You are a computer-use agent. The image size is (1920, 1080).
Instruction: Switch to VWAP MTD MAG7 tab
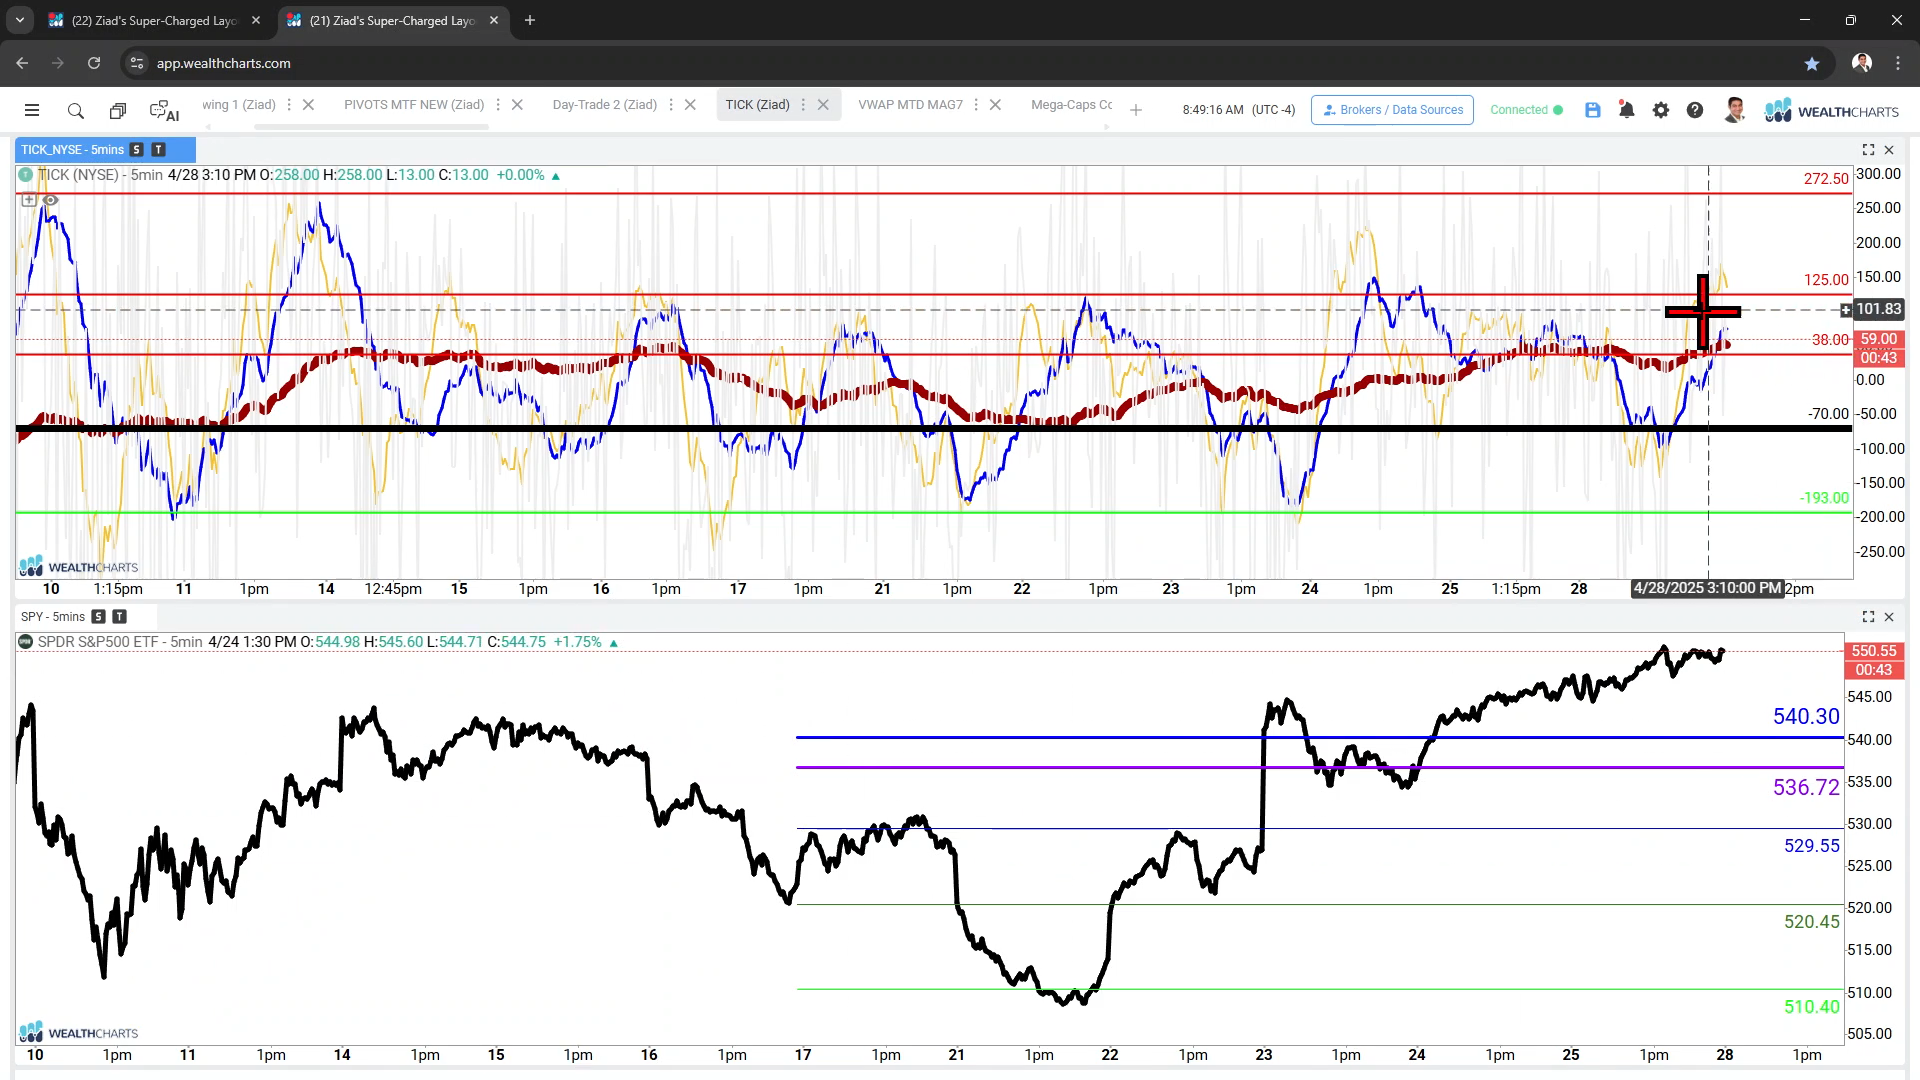click(910, 105)
